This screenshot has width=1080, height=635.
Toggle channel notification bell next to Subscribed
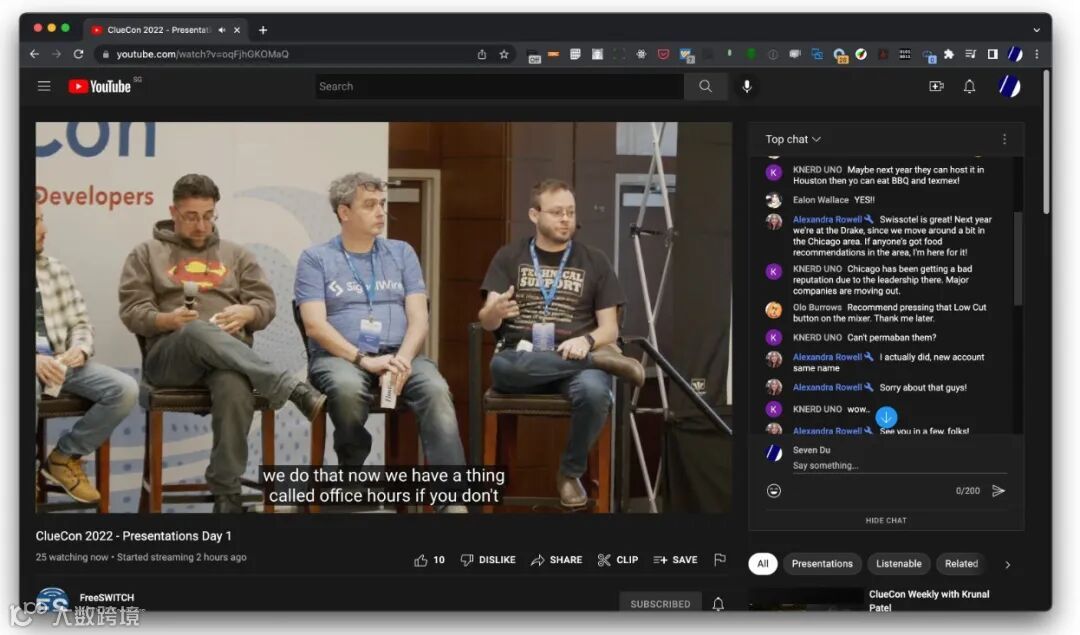click(x=718, y=604)
